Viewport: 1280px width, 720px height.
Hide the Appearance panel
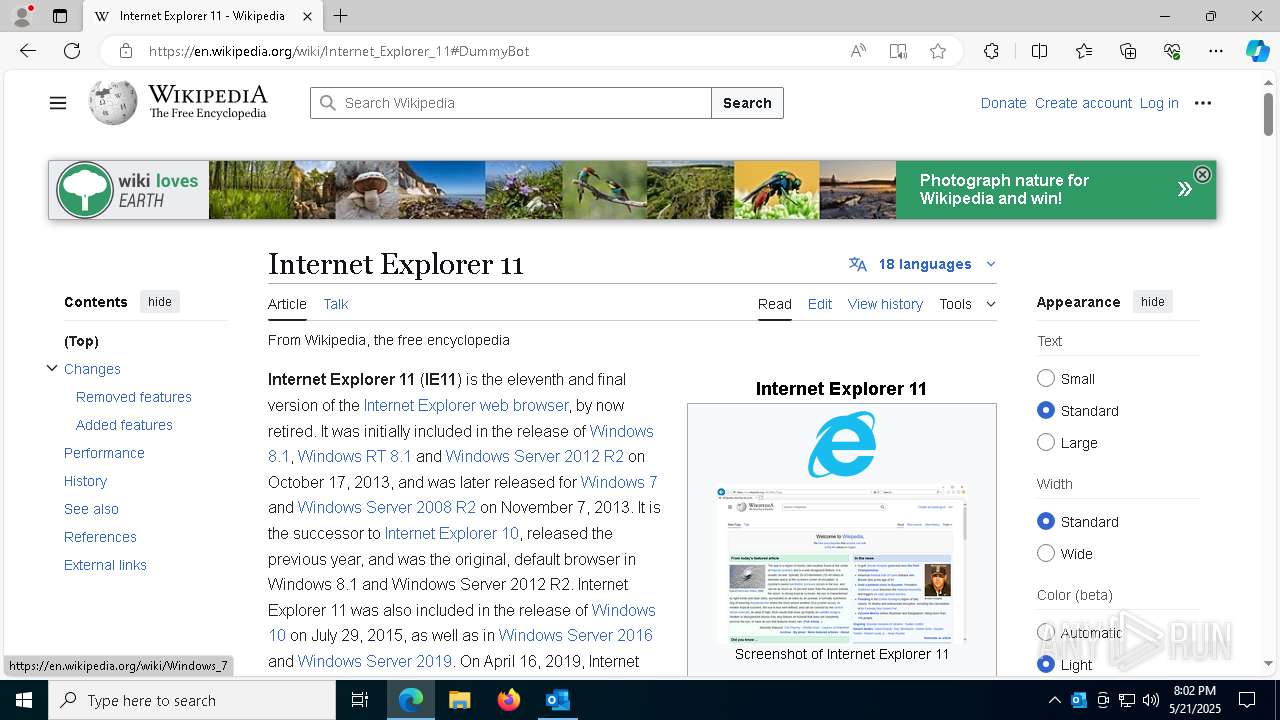coord(1153,302)
